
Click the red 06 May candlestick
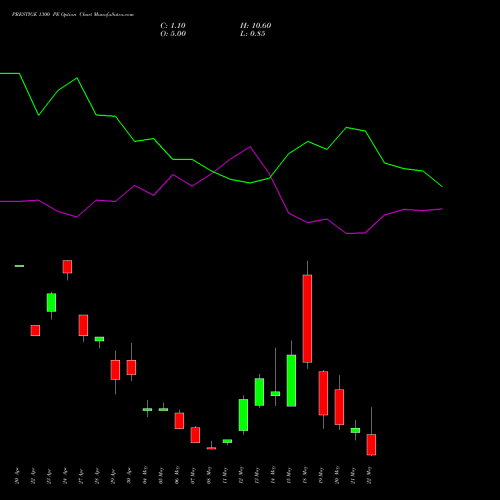[x=179, y=421]
